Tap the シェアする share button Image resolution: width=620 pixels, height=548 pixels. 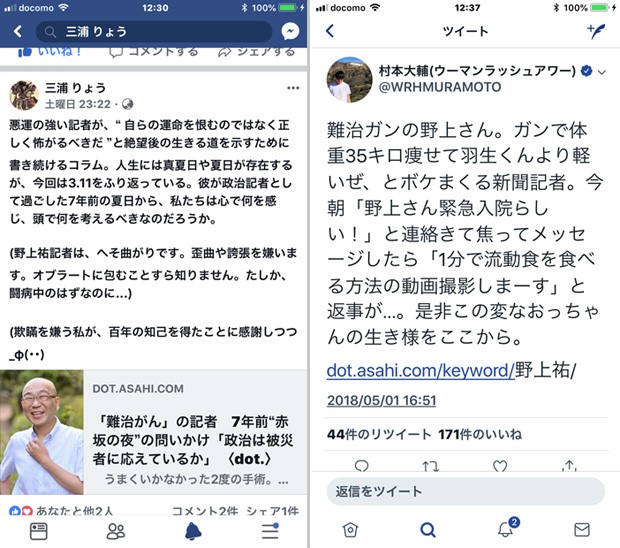(x=257, y=52)
